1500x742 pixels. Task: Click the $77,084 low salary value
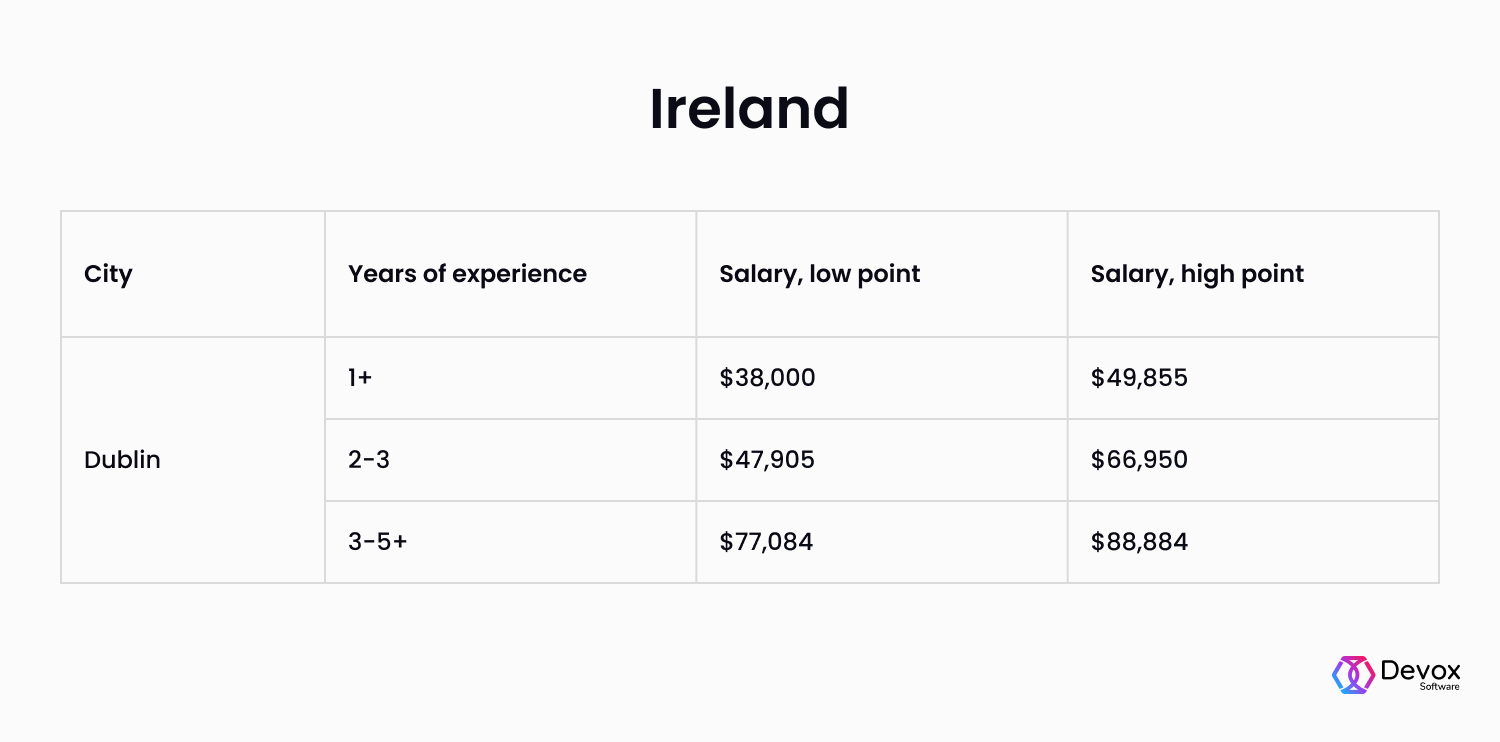click(x=766, y=542)
